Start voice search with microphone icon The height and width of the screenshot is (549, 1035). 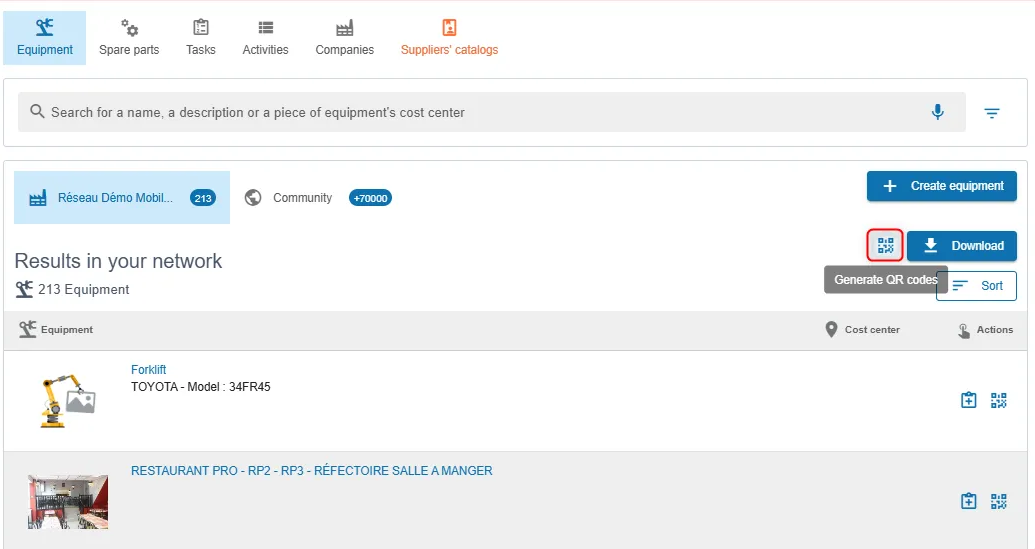pos(937,112)
